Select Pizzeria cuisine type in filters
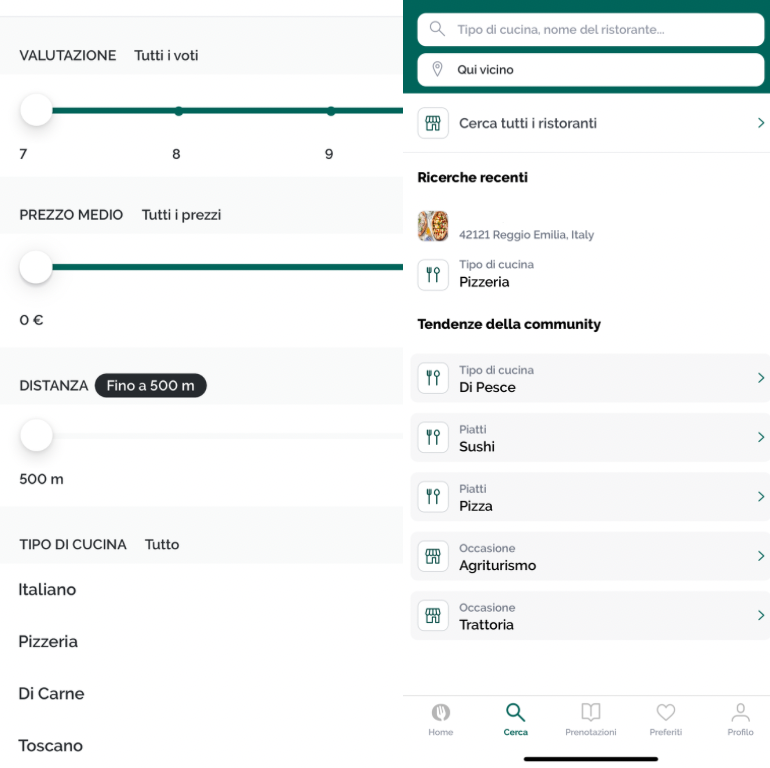Screen dimensions: 770x768 [x=48, y=641]
